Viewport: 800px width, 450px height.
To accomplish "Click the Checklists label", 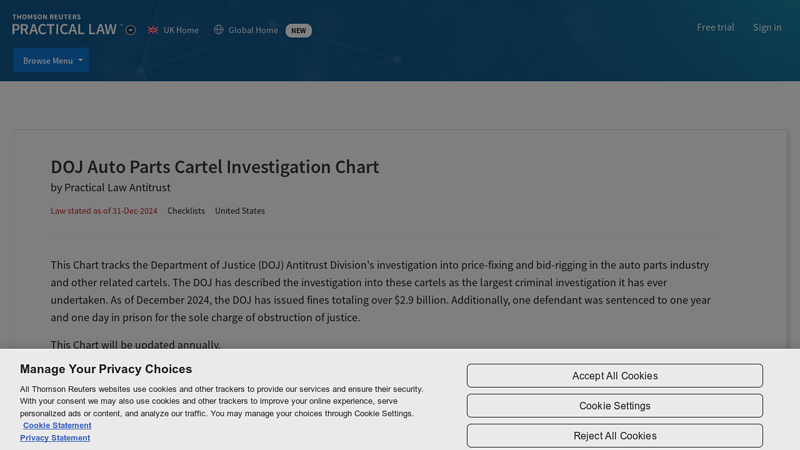I will [186, 211].
